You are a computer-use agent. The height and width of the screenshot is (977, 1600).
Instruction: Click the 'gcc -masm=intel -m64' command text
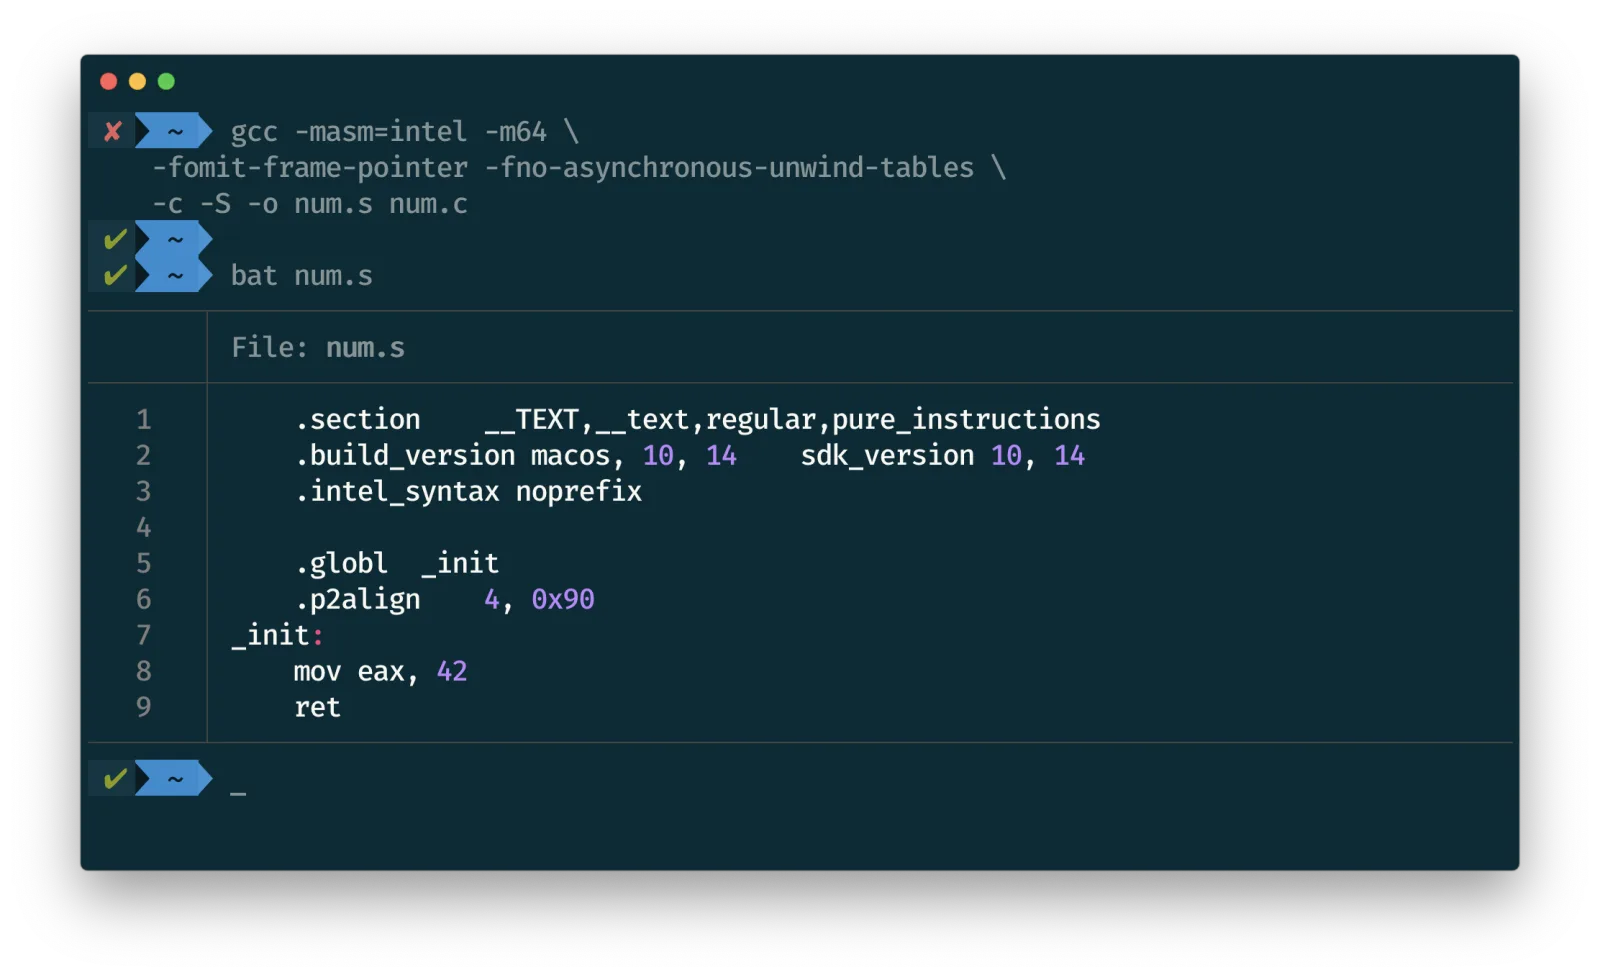coord(388,132)
